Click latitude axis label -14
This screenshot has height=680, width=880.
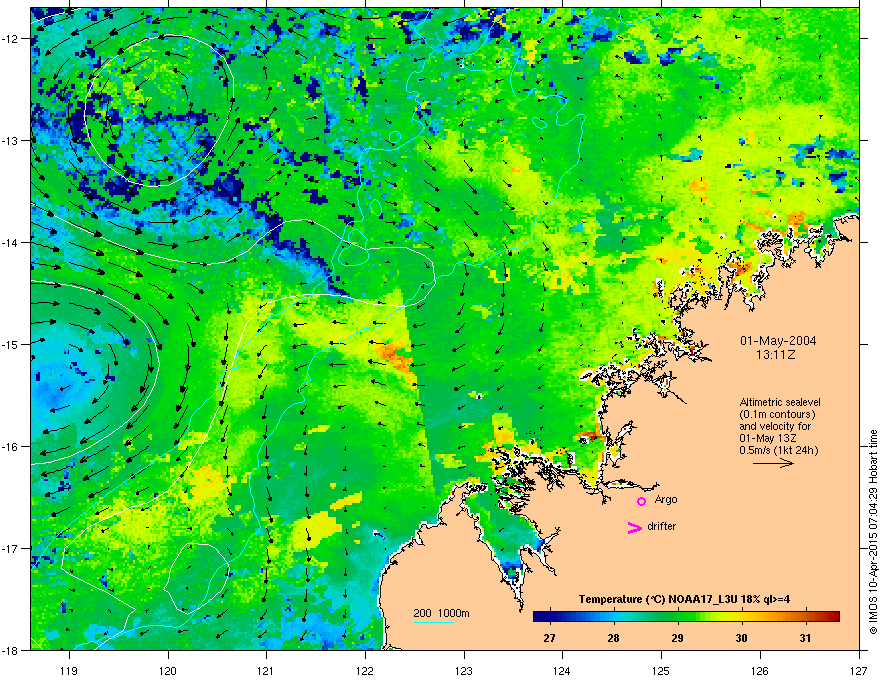11,243
